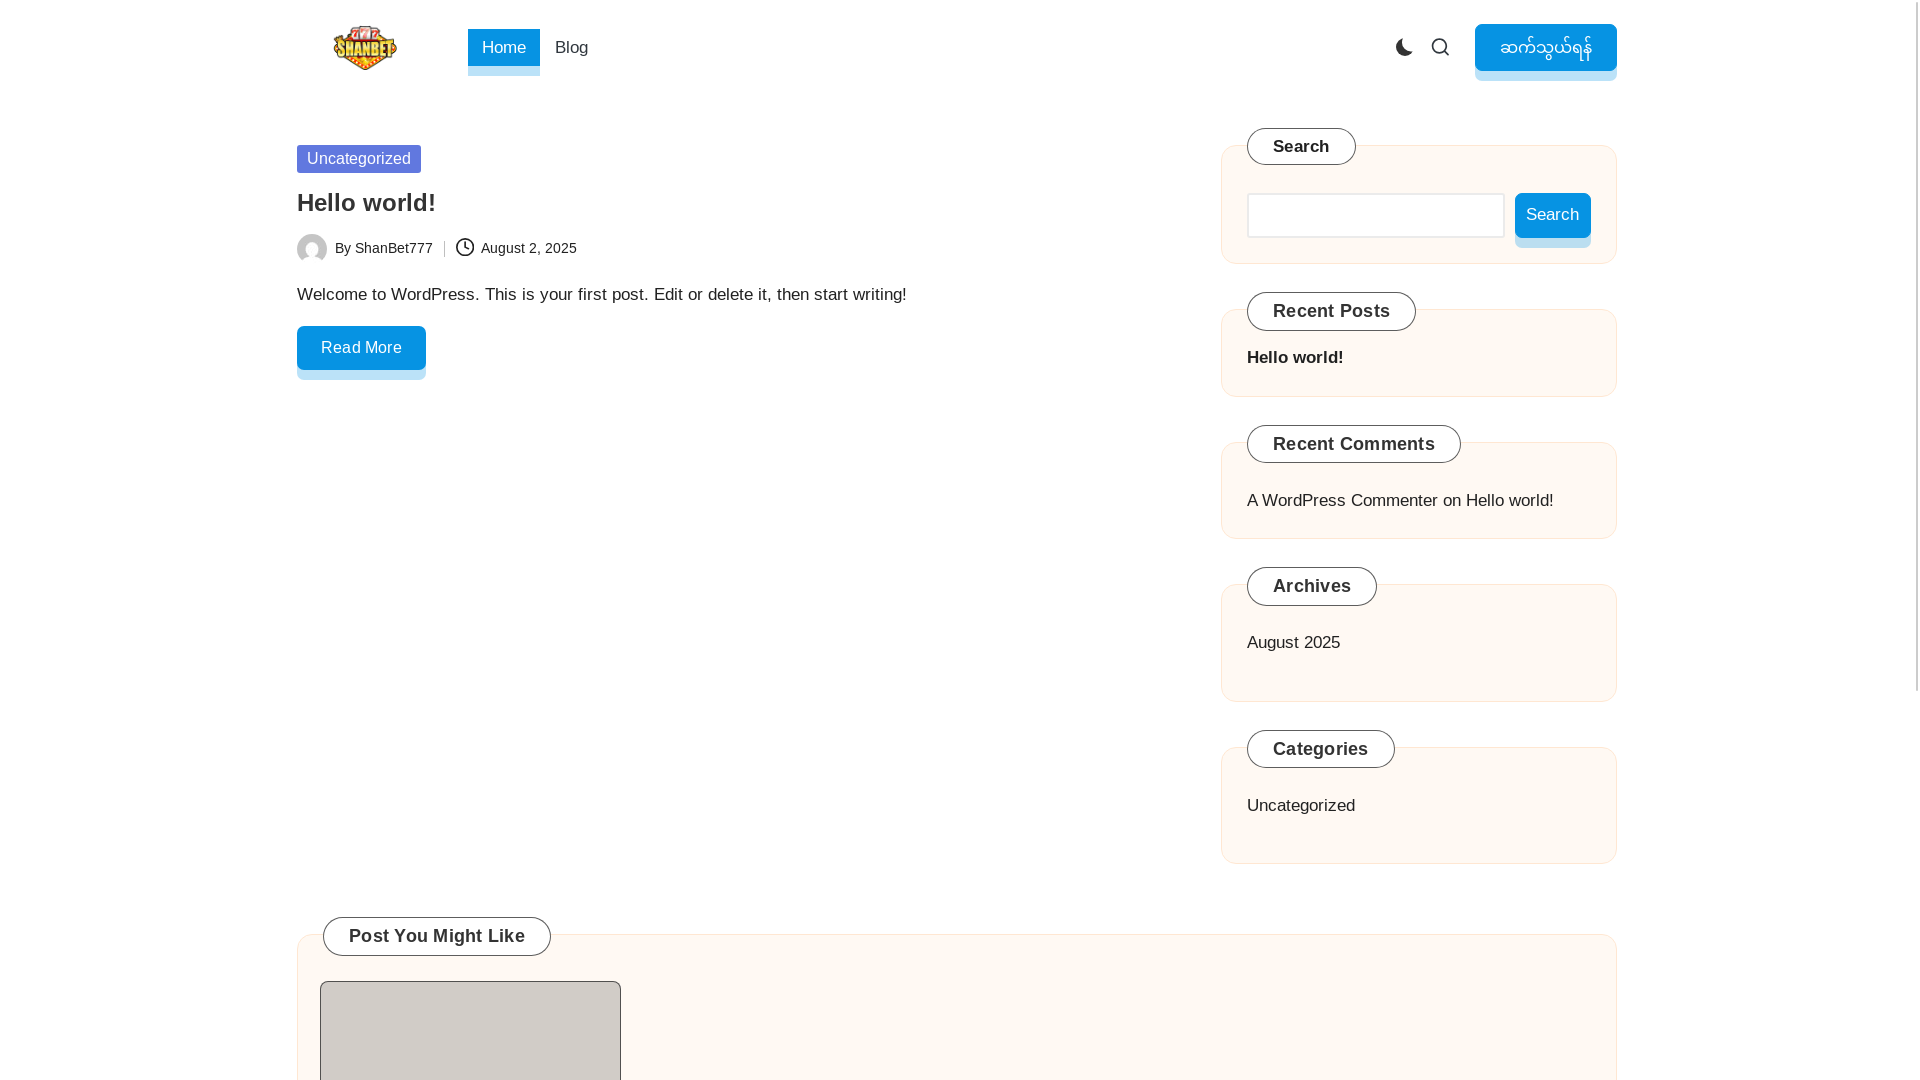The width and height of the screenshot is (1920, 1080).
Task: Open the Blog menu item
Action: coord(571,48)
